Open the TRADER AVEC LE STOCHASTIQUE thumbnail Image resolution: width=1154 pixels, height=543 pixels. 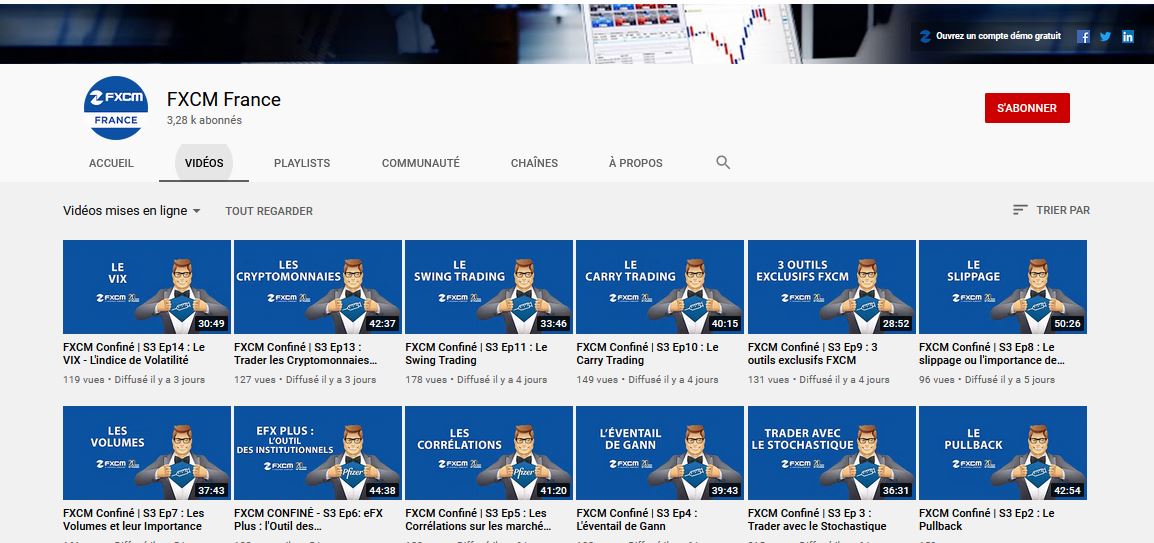point(832,453)
